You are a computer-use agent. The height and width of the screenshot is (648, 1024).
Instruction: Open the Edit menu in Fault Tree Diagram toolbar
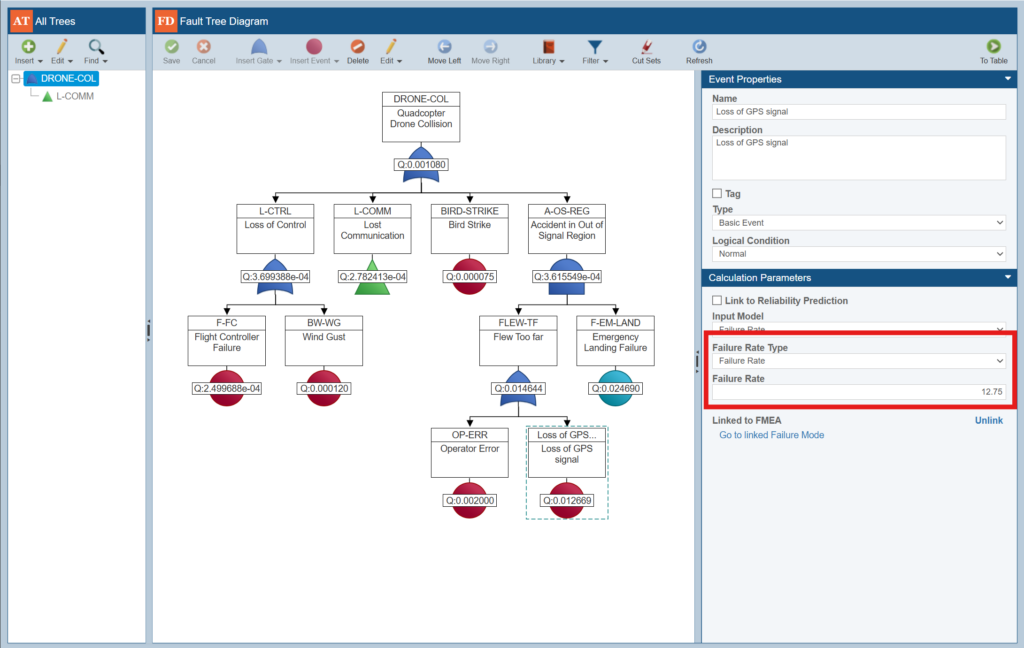coord(391,52)
